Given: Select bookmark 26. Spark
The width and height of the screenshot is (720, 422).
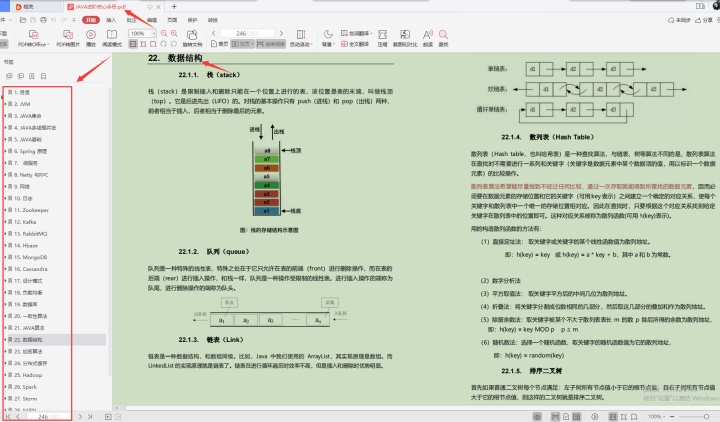Looking at the screenshot, I should click(x=25, y=387).
